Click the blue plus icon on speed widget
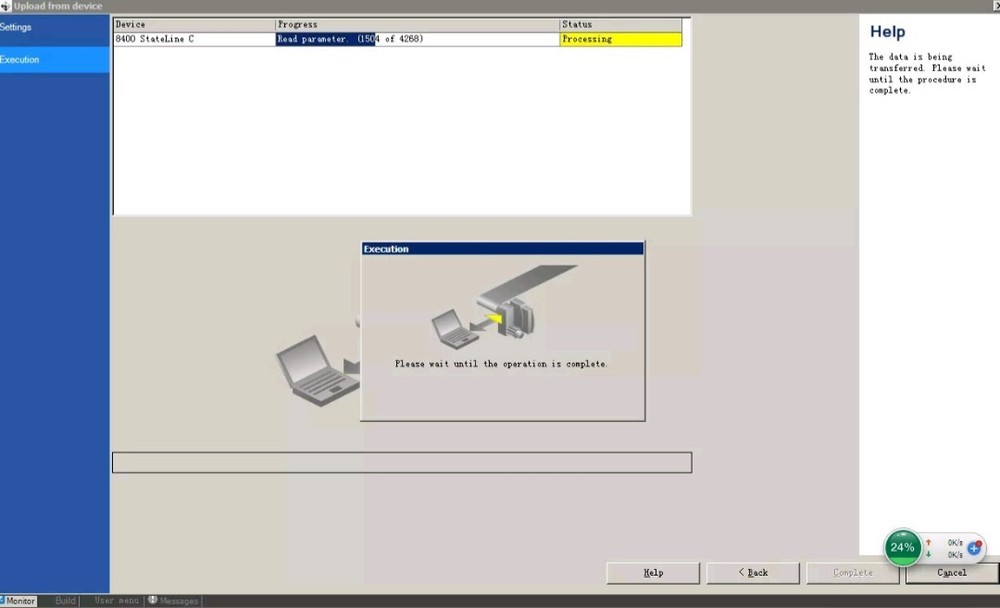 pyautogui.click(x=974, y=548)
